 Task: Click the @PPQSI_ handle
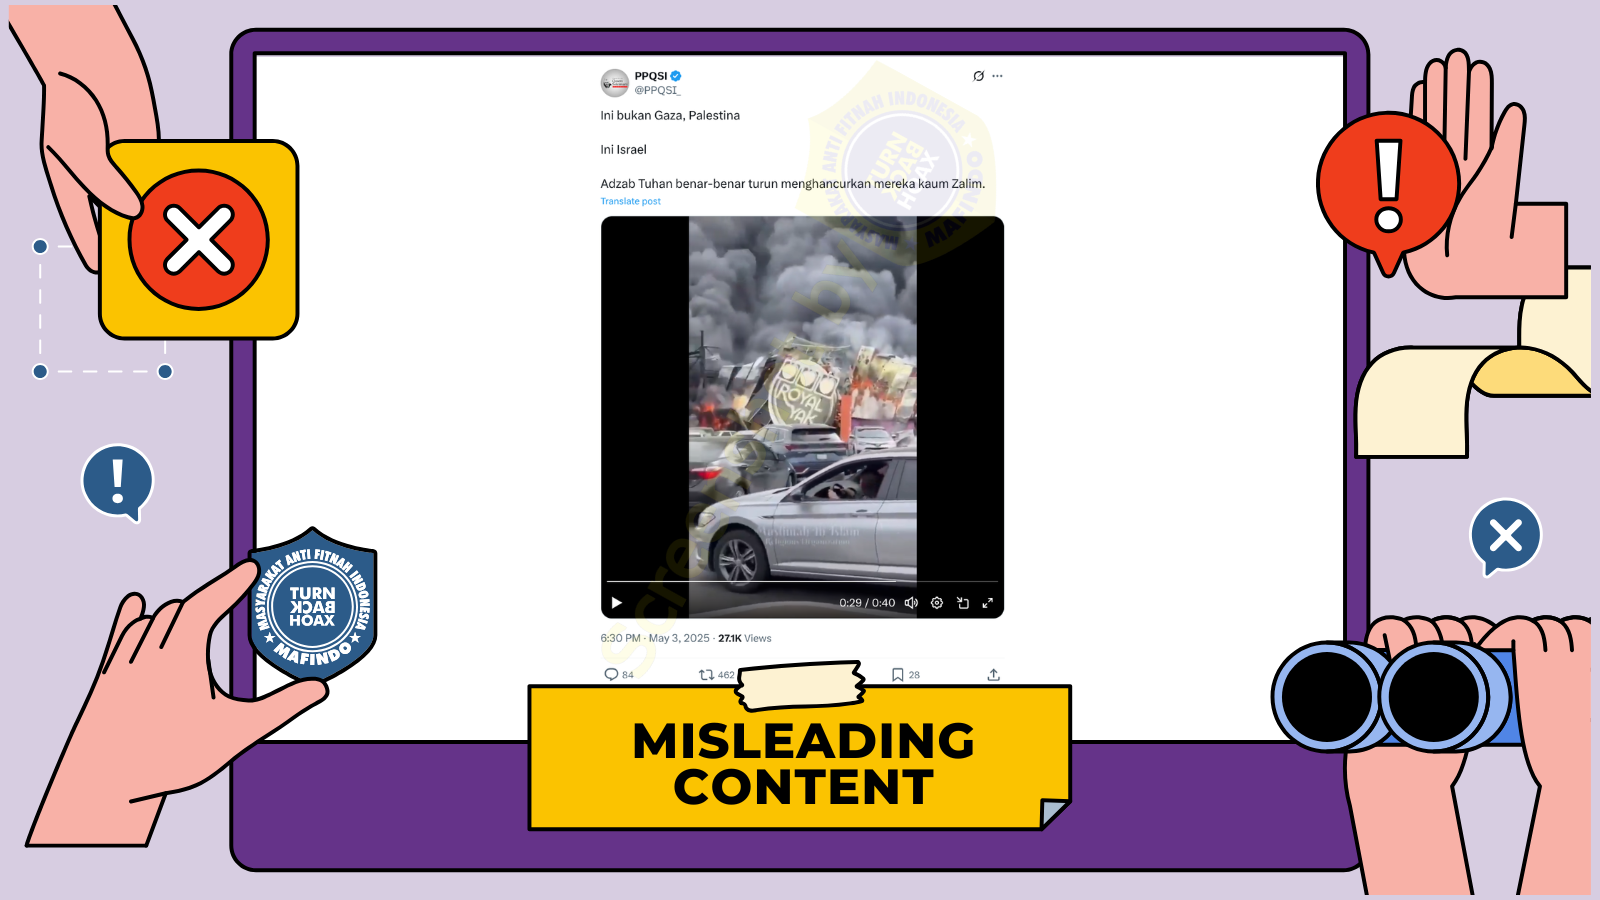tap(657, 90)
